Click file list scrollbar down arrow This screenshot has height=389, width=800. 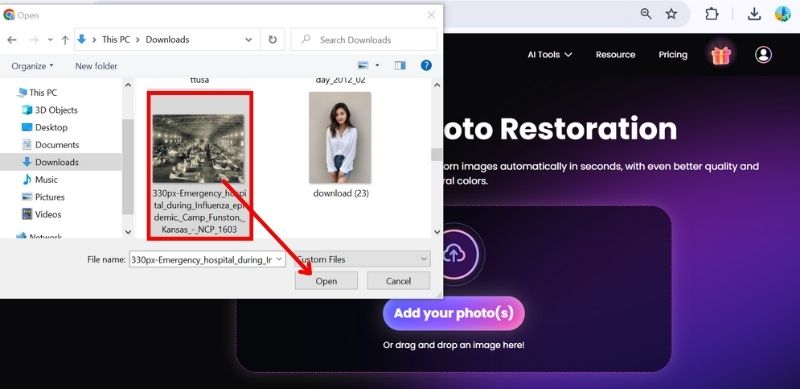pyautogui.click(x=437, y=232)
